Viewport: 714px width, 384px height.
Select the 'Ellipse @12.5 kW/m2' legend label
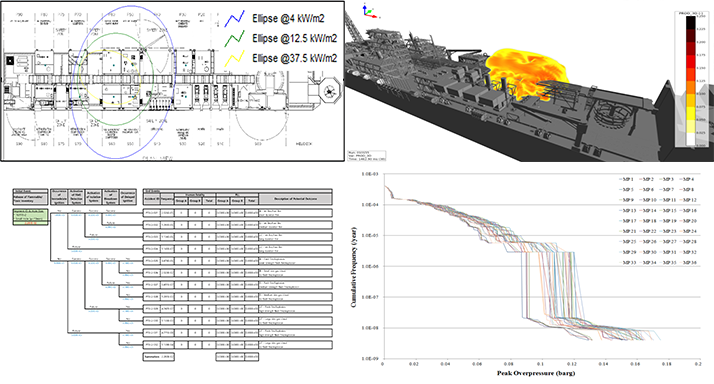pos(295,39)
